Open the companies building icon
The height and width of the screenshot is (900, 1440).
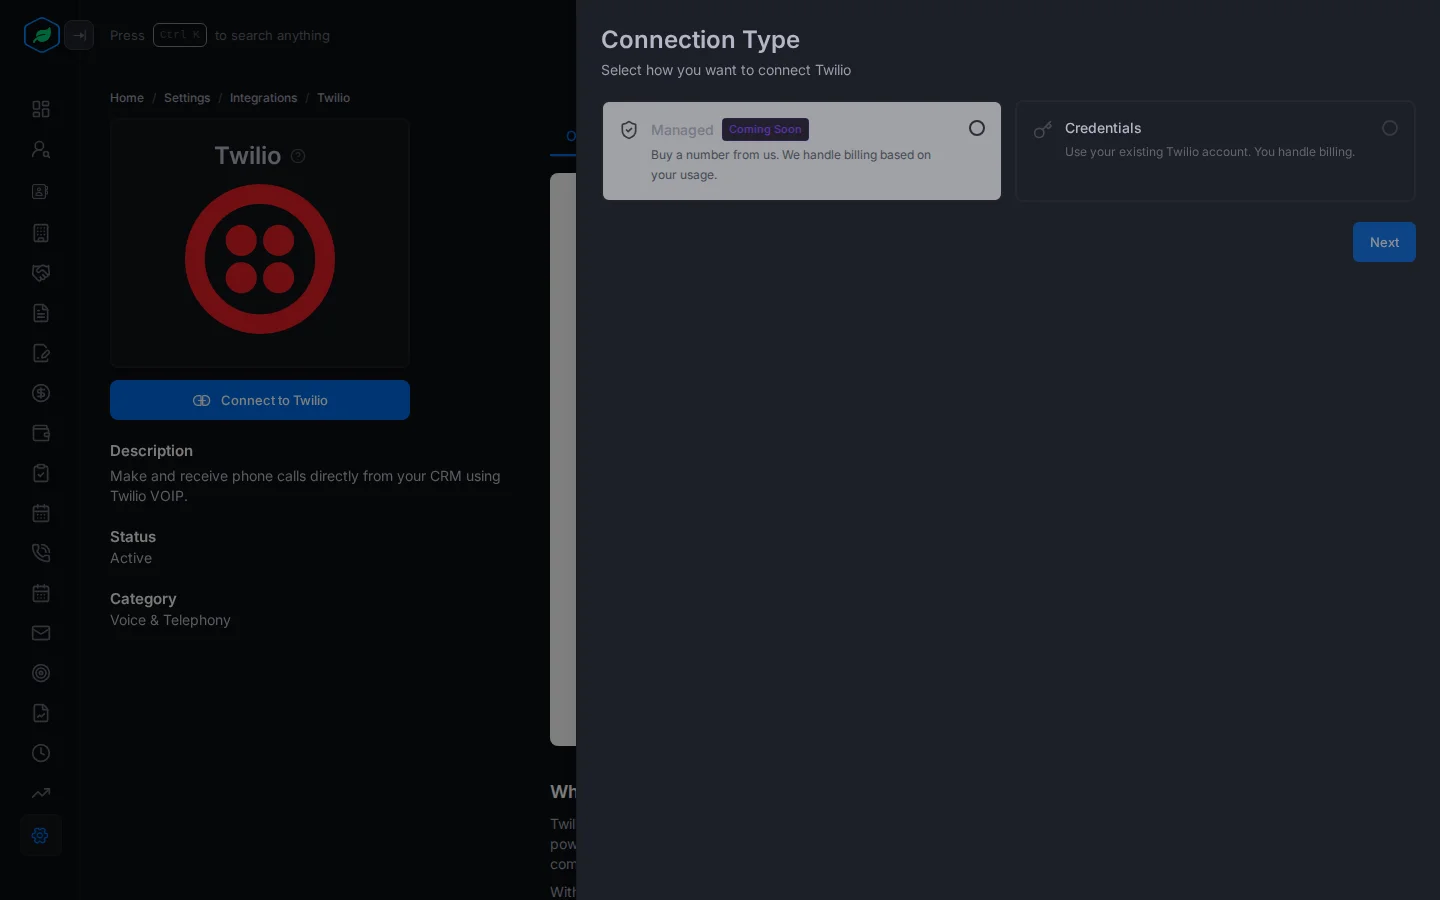(x=41, y=233)
